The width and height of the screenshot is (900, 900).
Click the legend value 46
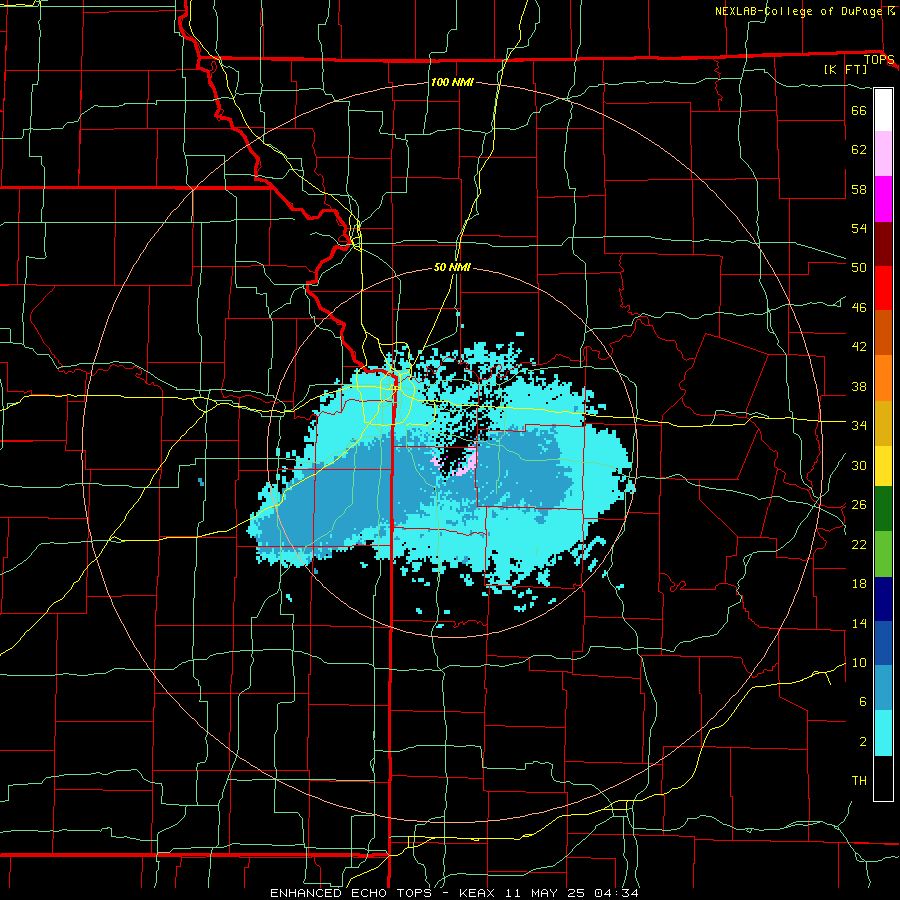click(859, 308)
